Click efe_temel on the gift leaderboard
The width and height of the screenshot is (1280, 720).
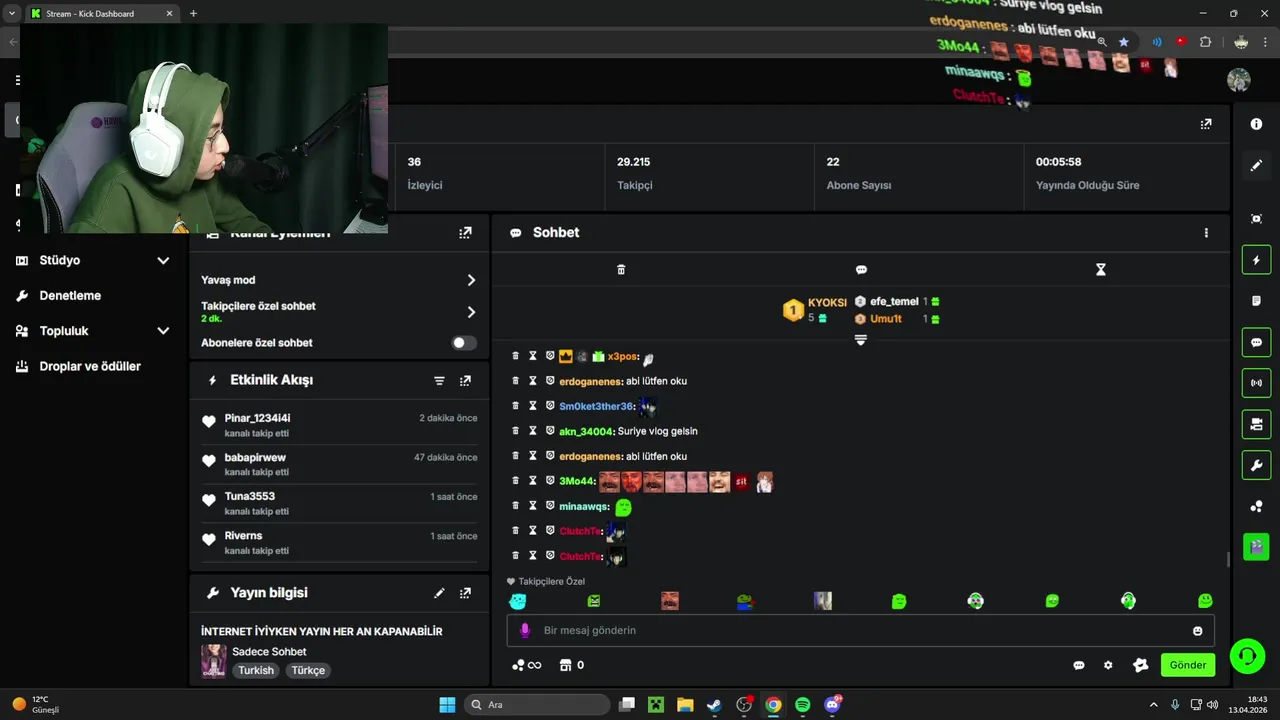click(x=894, y=301)
